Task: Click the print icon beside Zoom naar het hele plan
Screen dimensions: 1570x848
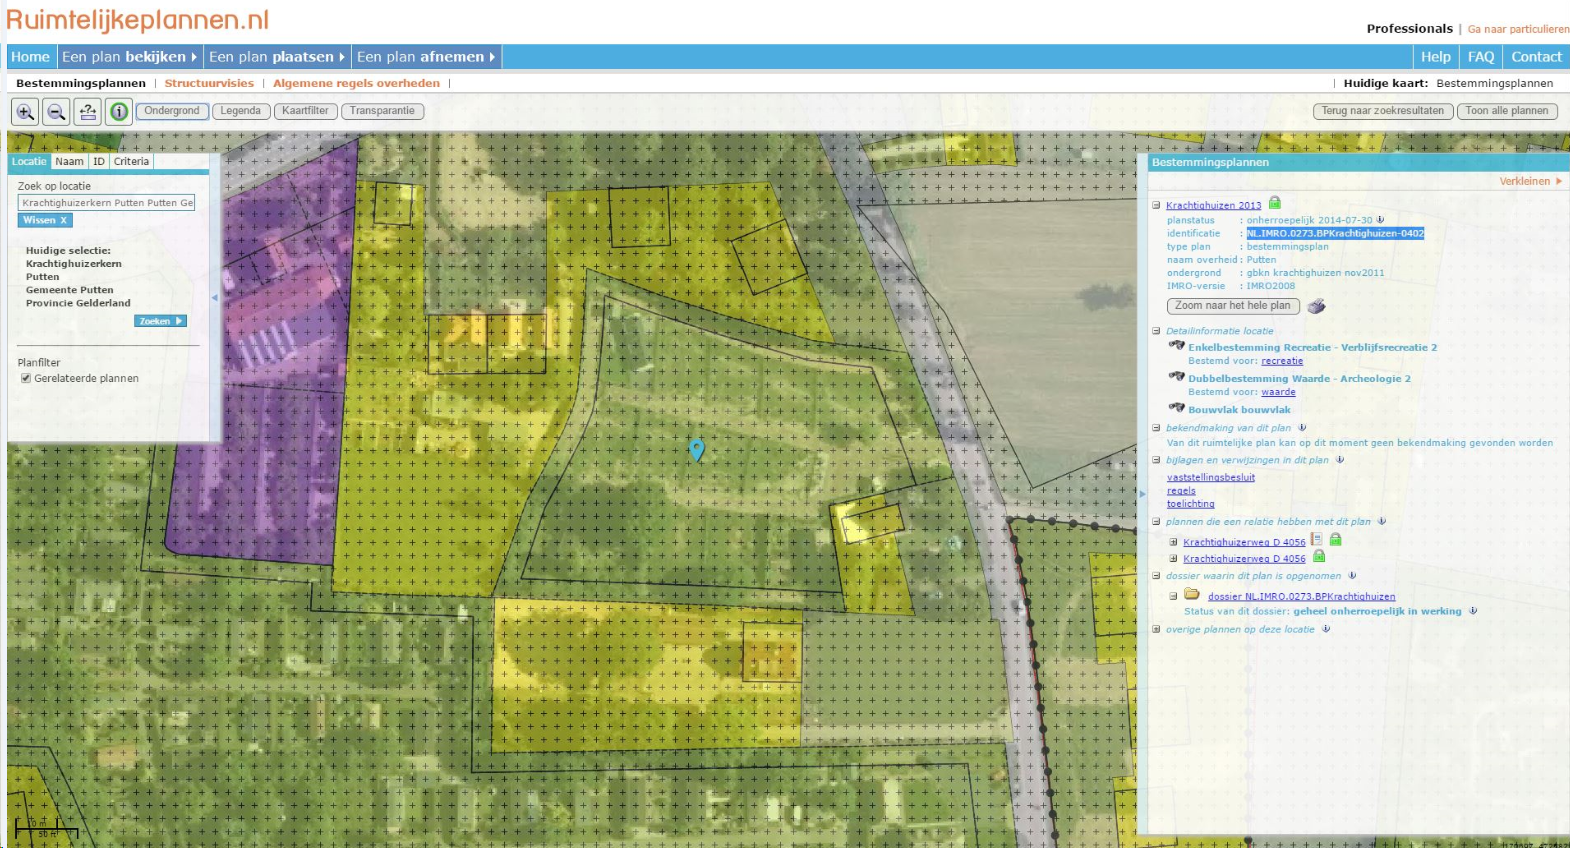Action: 1316,306
